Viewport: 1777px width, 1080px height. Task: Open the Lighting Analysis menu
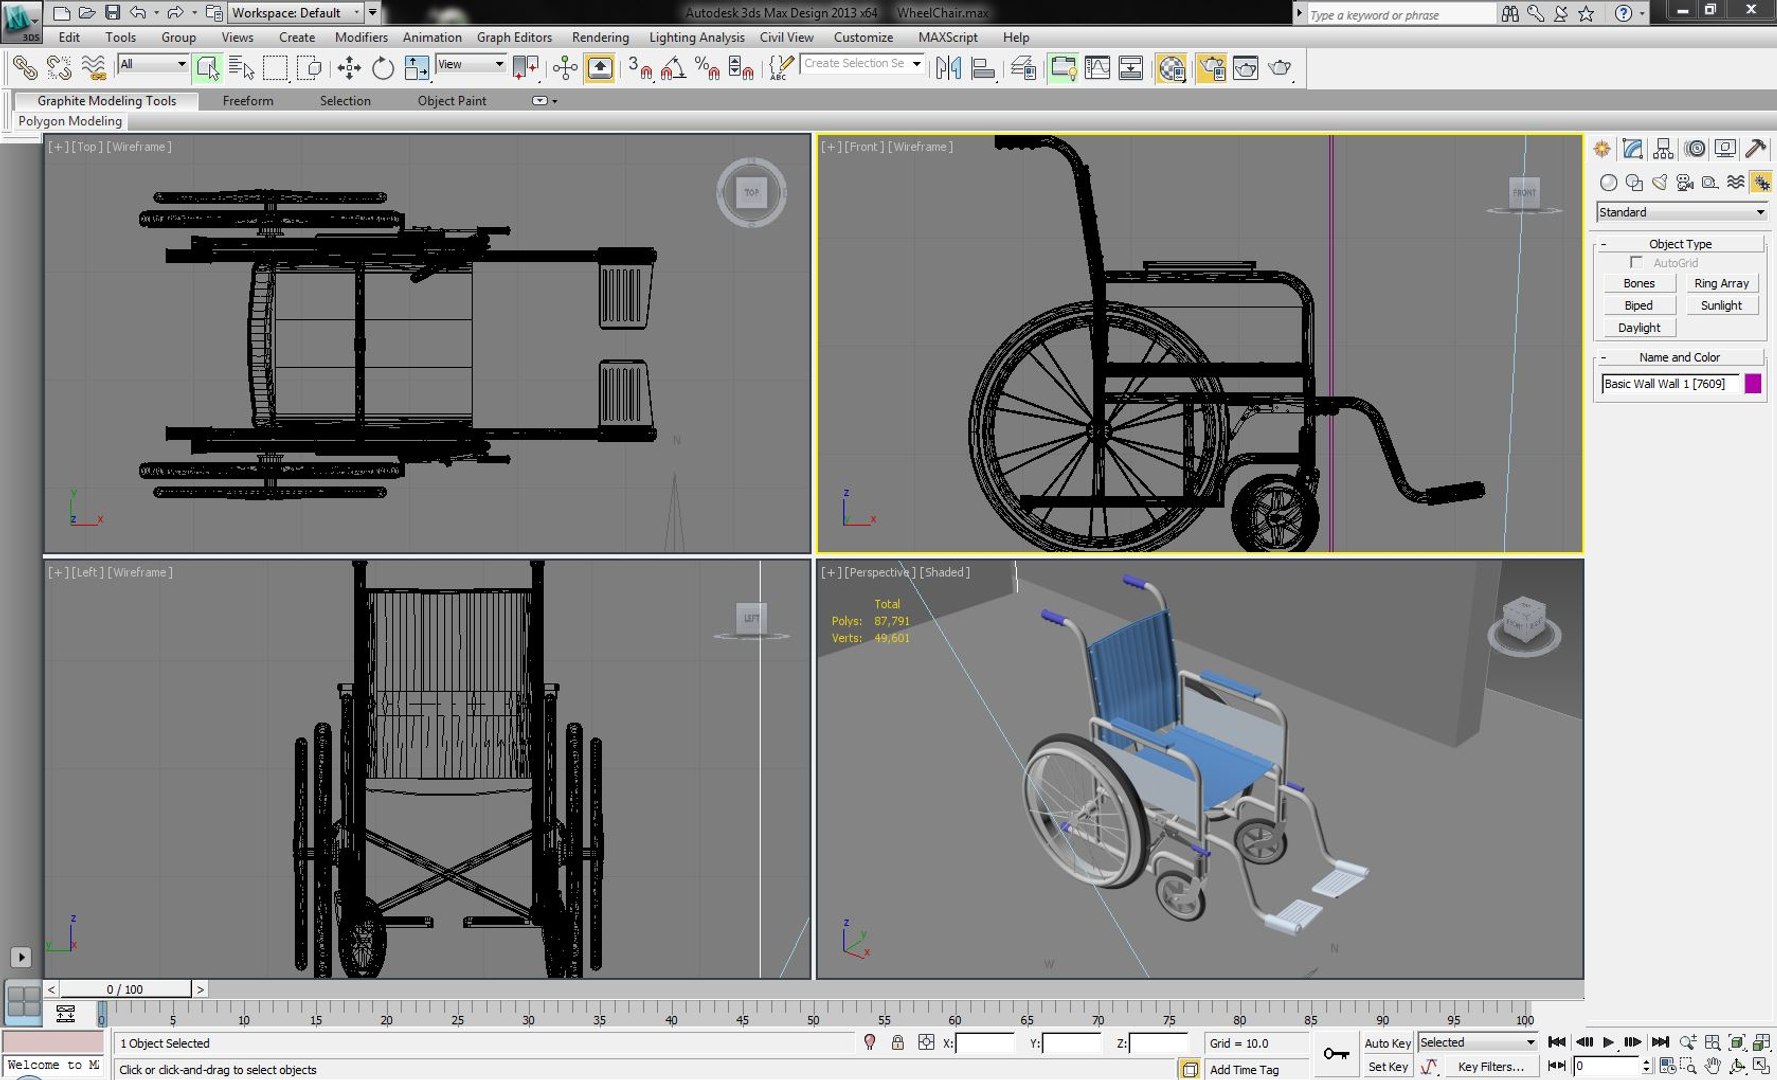pos(696,37)
